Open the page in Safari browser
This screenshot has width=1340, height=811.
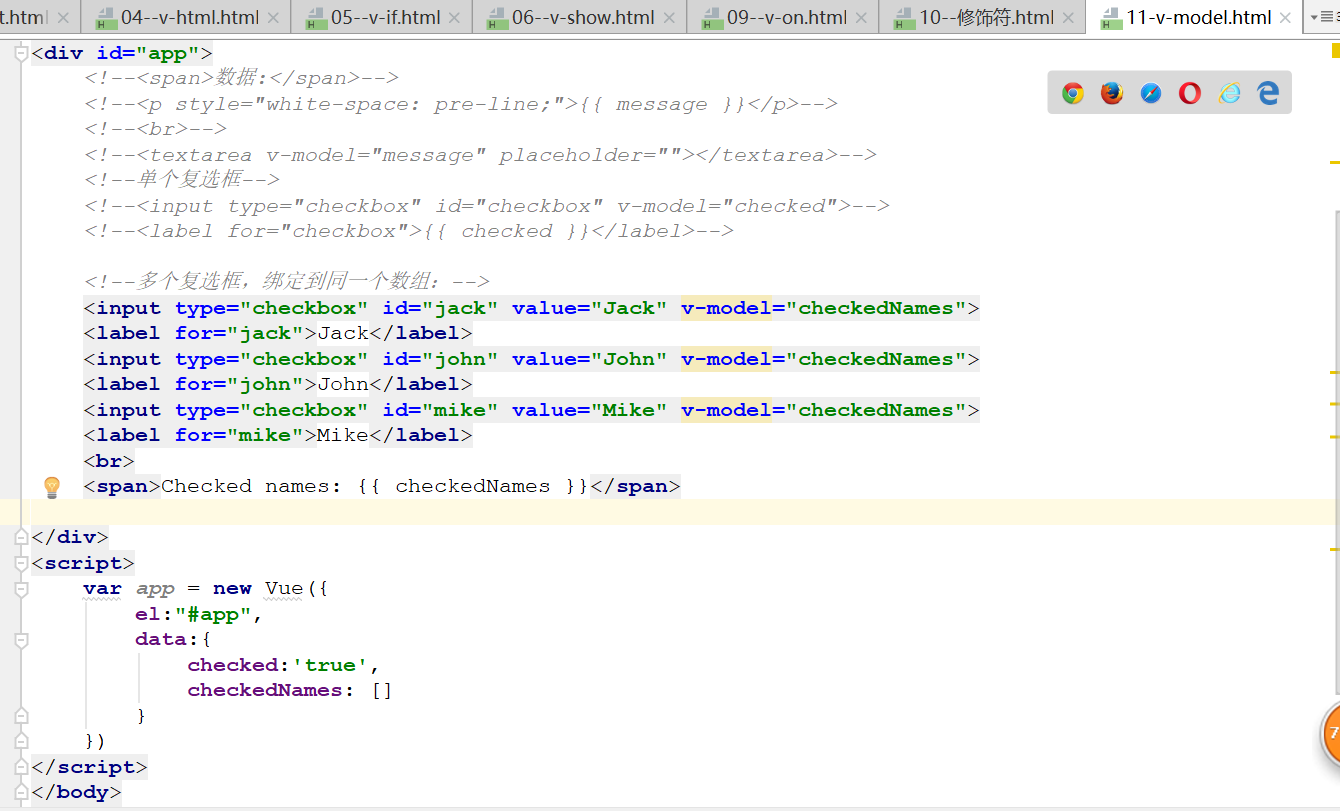(x=1151, y=93)
